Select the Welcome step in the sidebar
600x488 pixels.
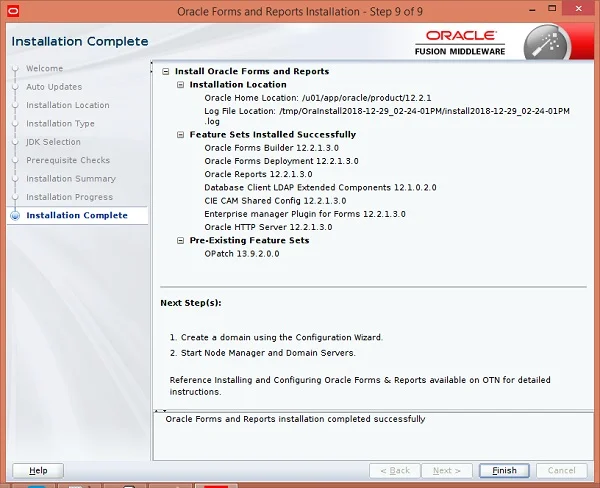[x=44, y=69]
